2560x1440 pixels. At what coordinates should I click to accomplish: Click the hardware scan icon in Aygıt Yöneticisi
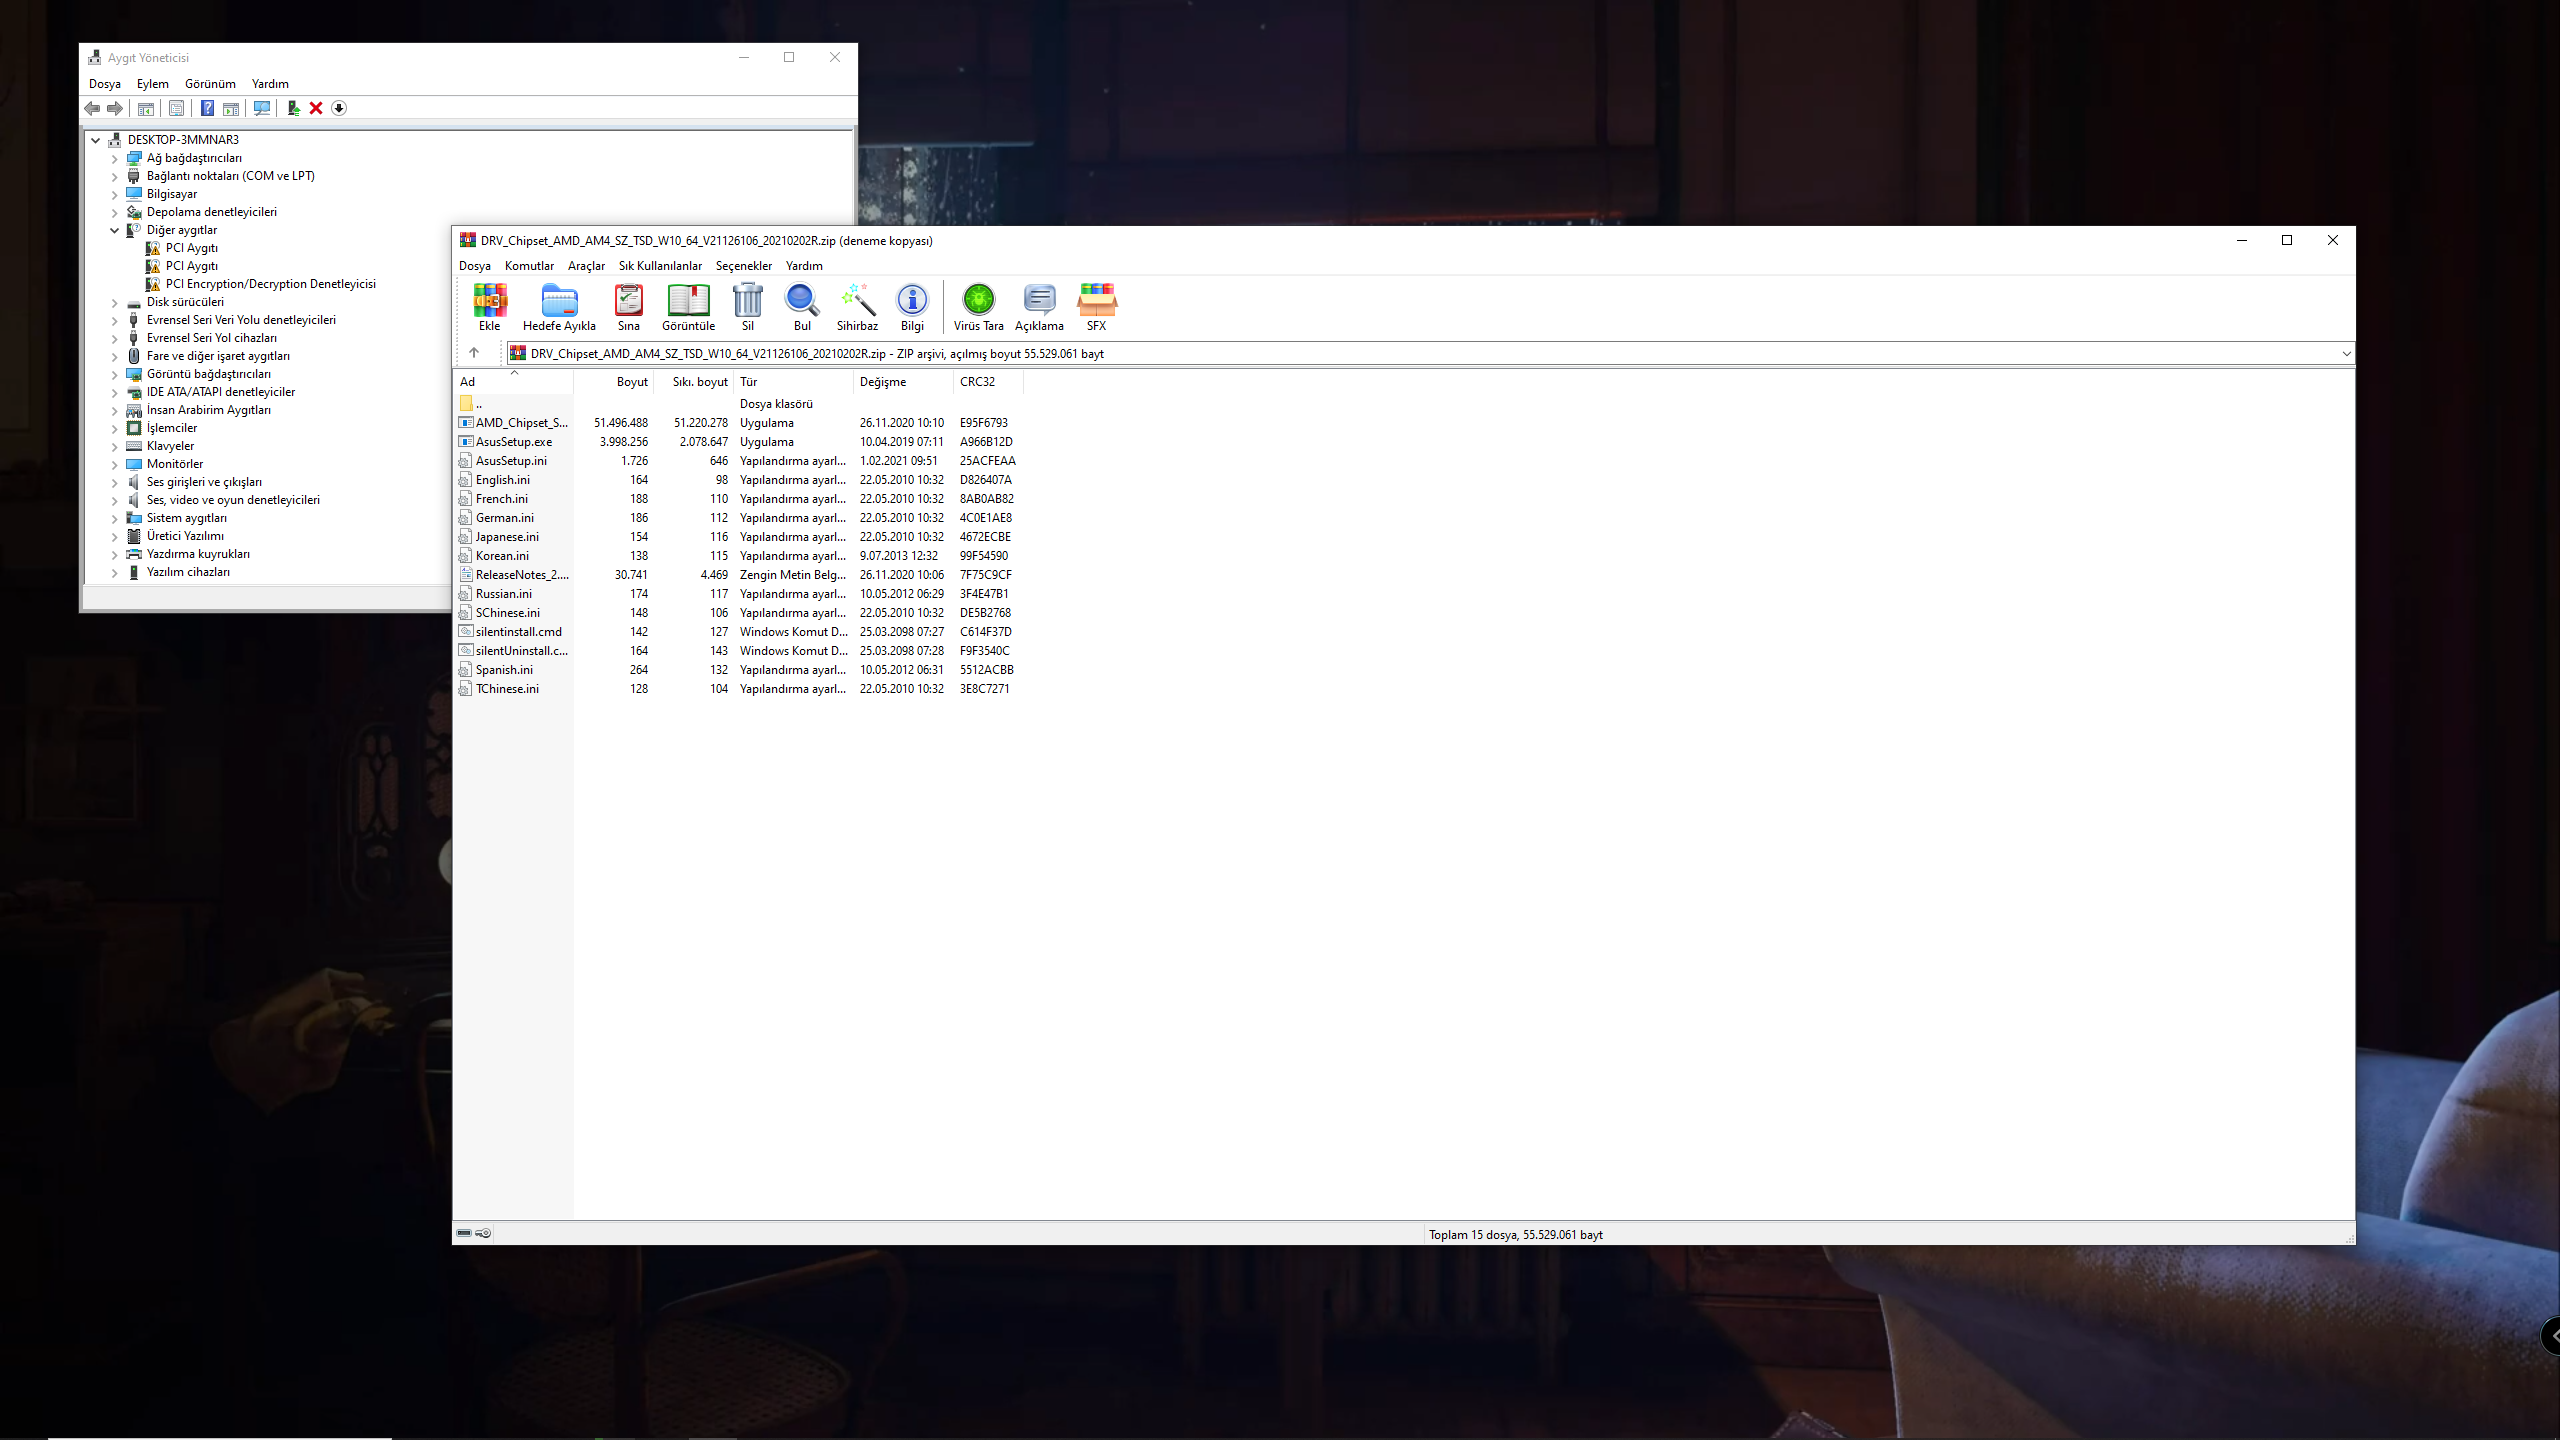(x=262, y=108)
